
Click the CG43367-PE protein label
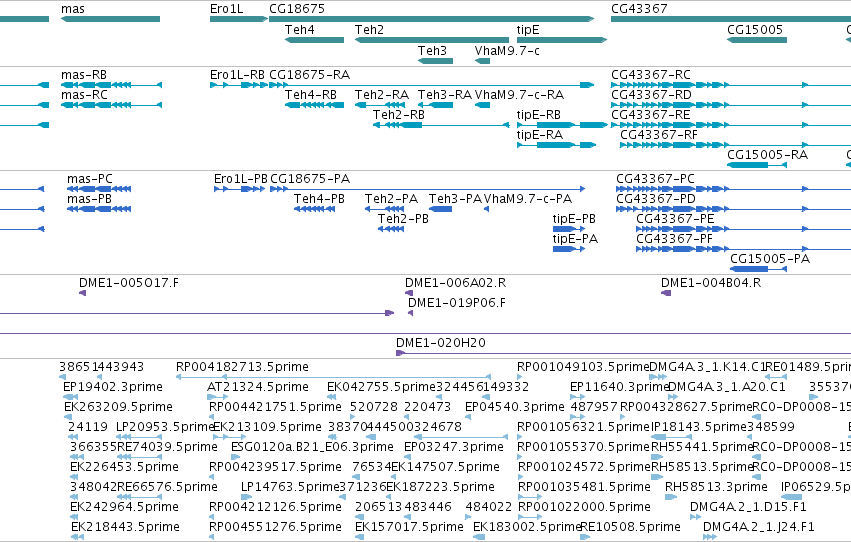675,219
